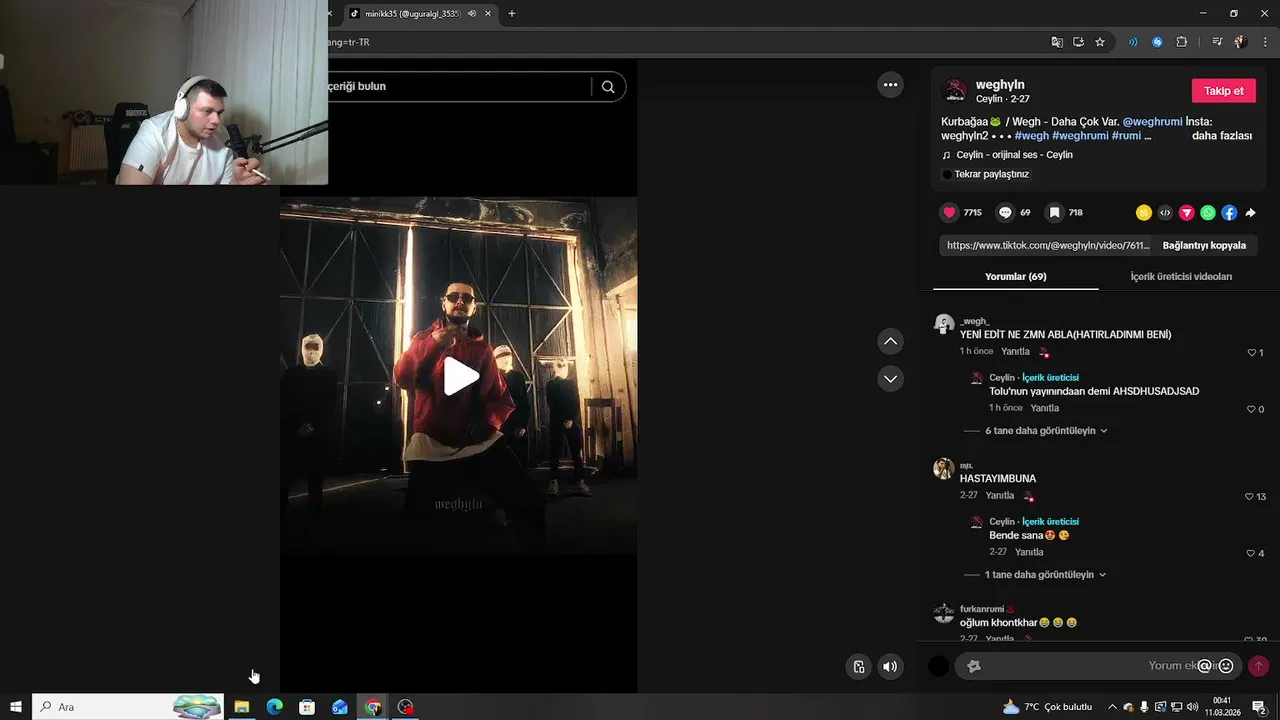Share to WhatsApp icon
Screen dimensions: 1280x720
tap(1208, 212)
